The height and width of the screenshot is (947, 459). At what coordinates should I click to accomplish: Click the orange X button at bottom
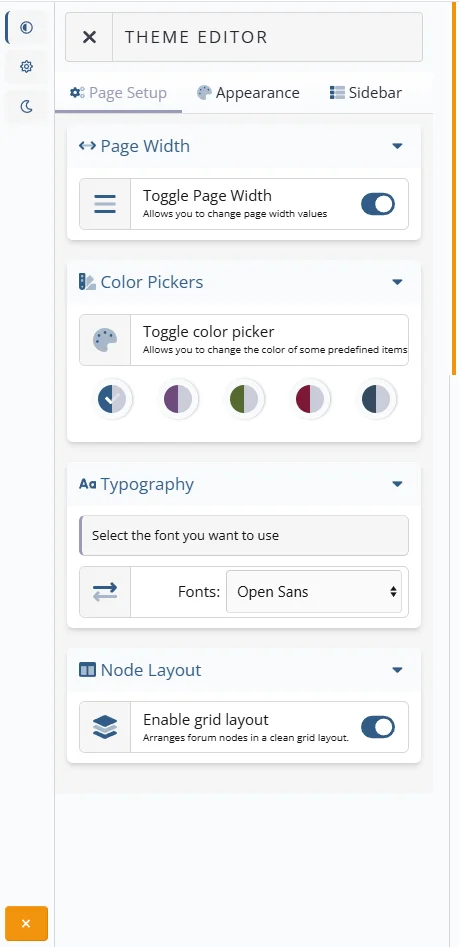(x=26, y=923)
